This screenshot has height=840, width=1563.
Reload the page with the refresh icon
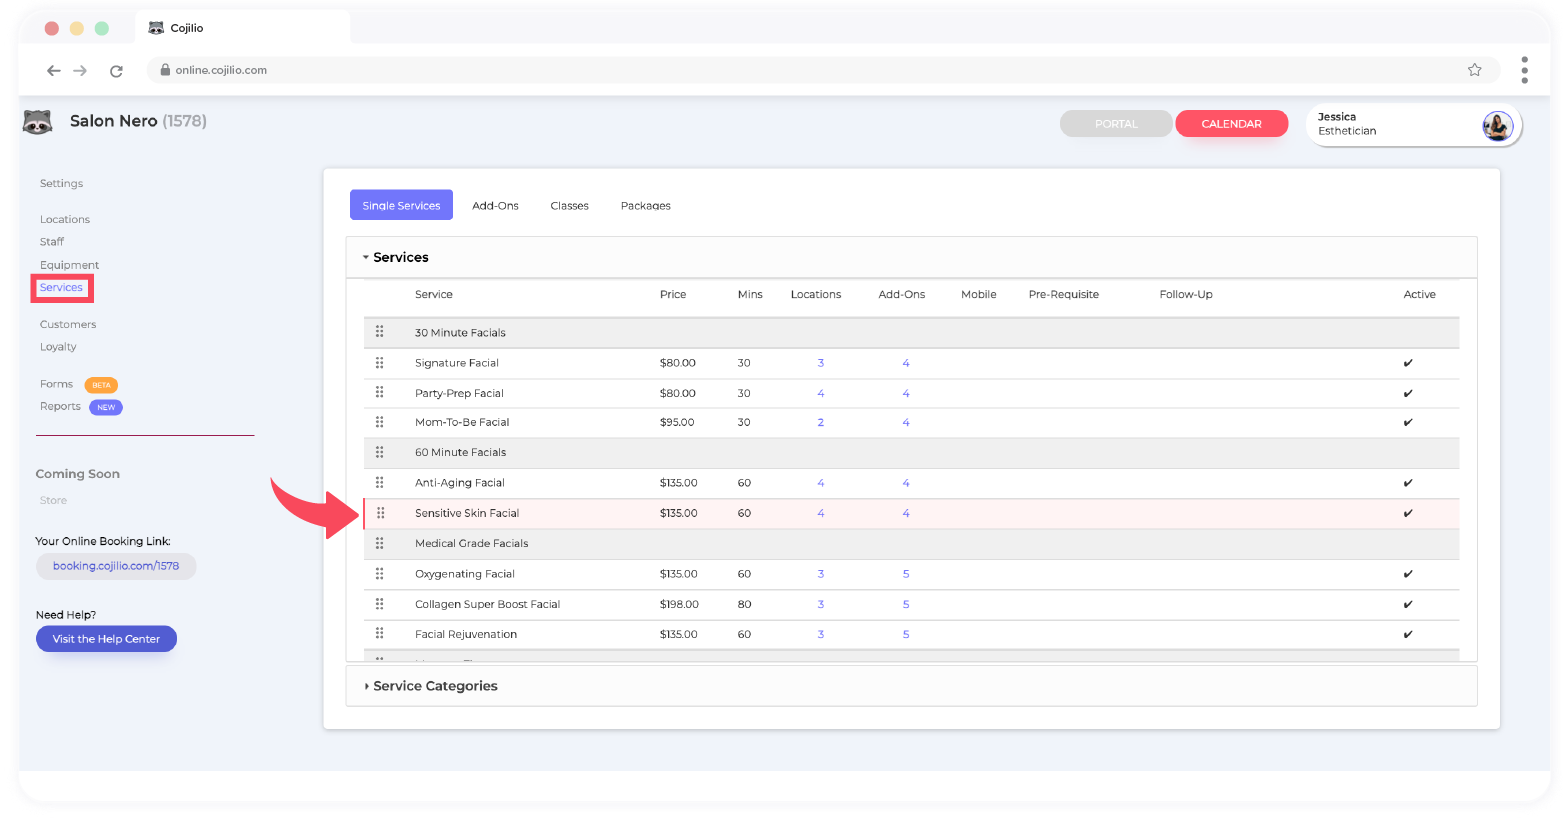tap(116, 70)
